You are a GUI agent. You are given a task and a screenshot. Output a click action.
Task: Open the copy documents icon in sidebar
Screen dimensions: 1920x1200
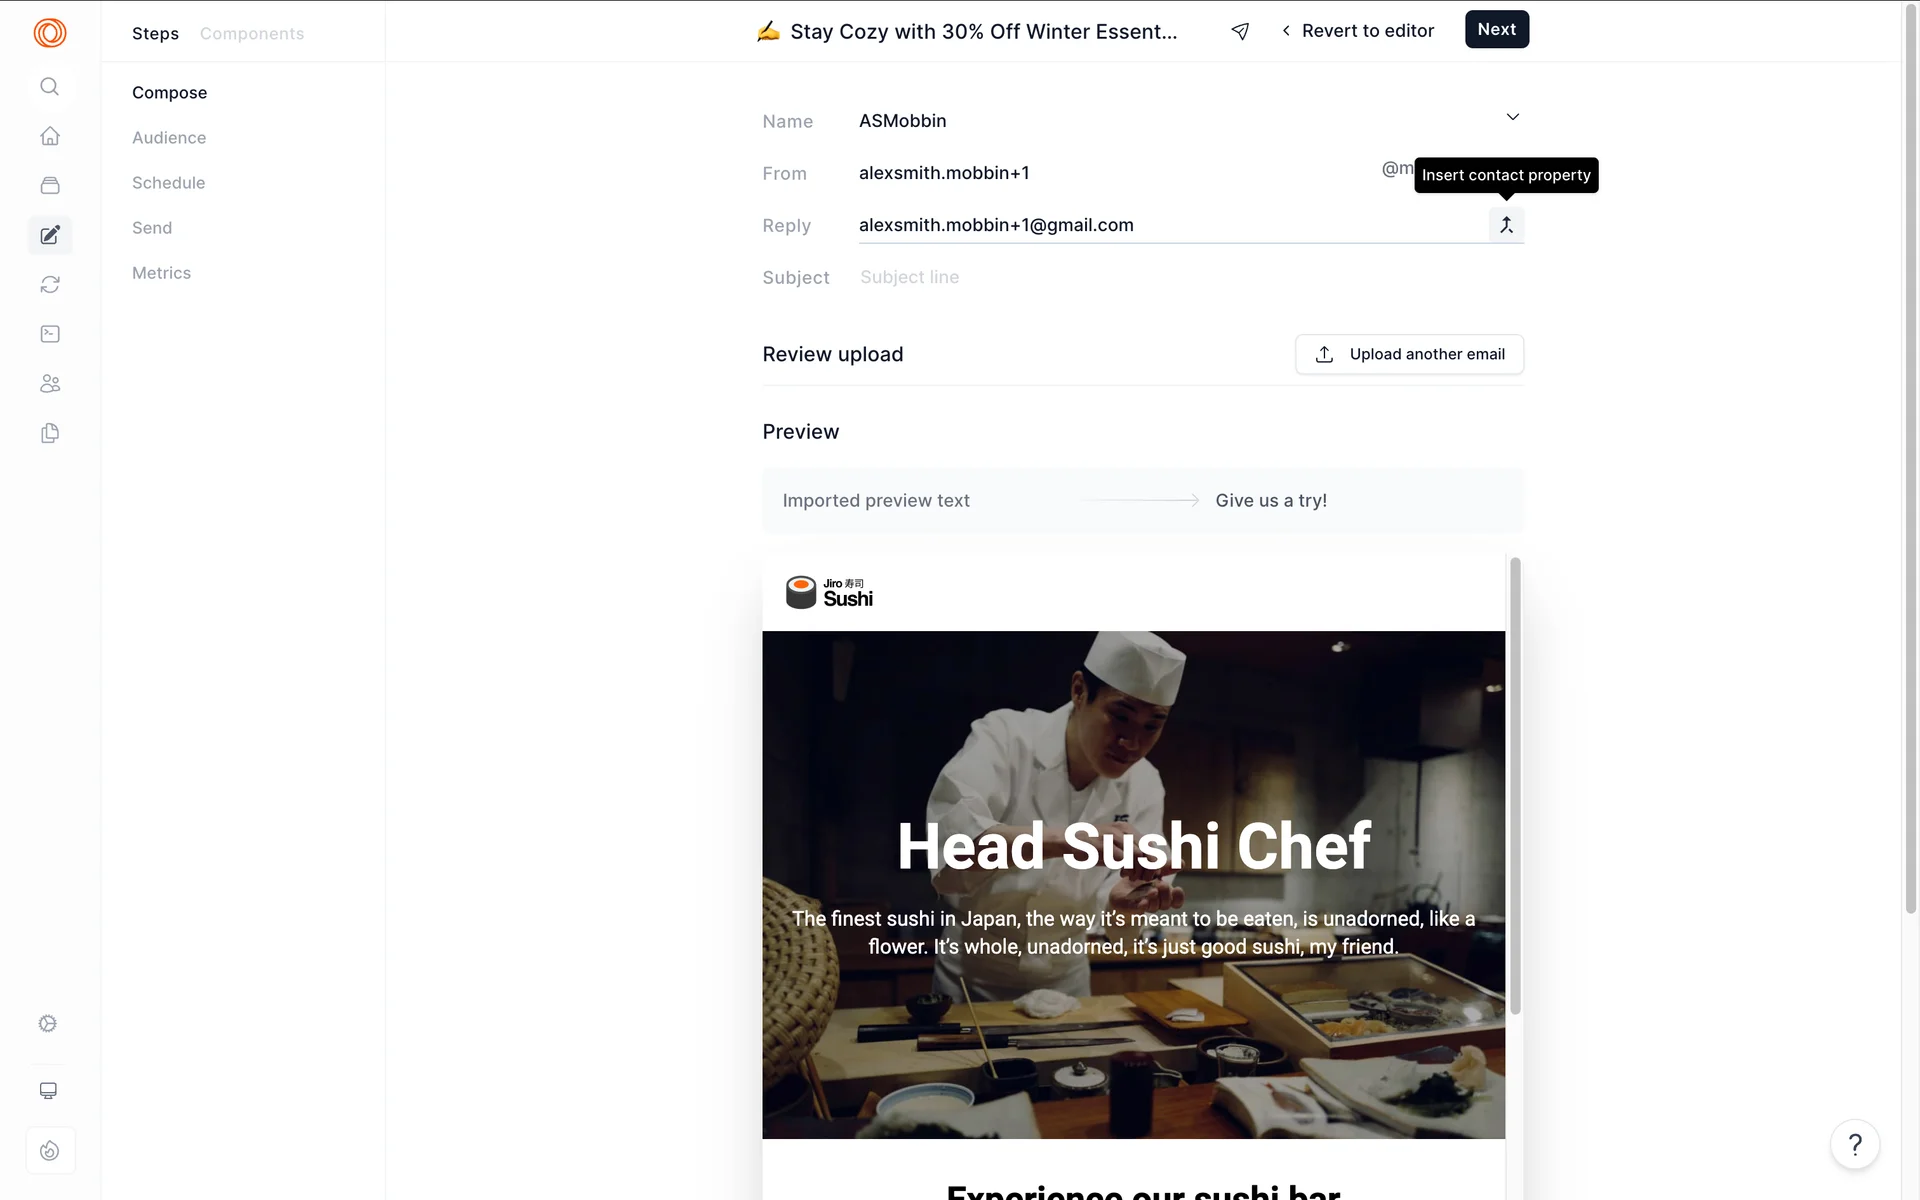[49, 433]
